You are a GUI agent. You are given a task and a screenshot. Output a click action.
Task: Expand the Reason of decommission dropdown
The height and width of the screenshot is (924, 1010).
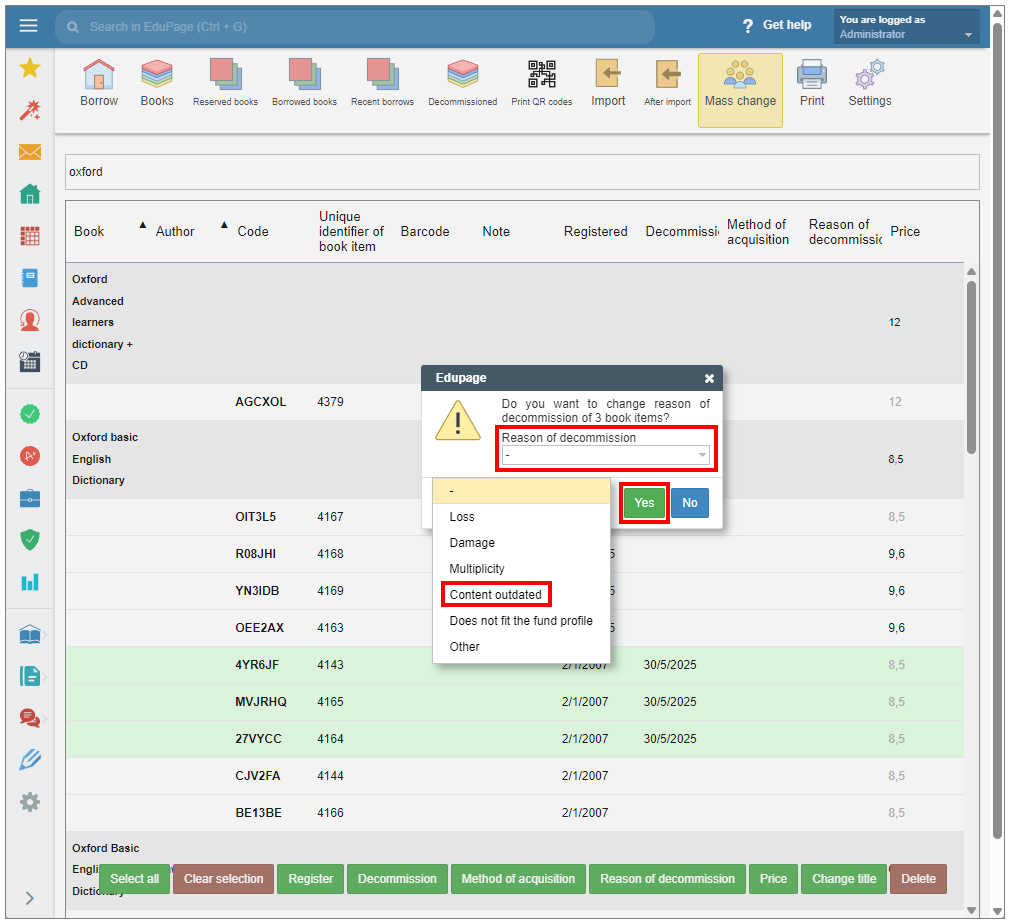click(x=606, y=455)
